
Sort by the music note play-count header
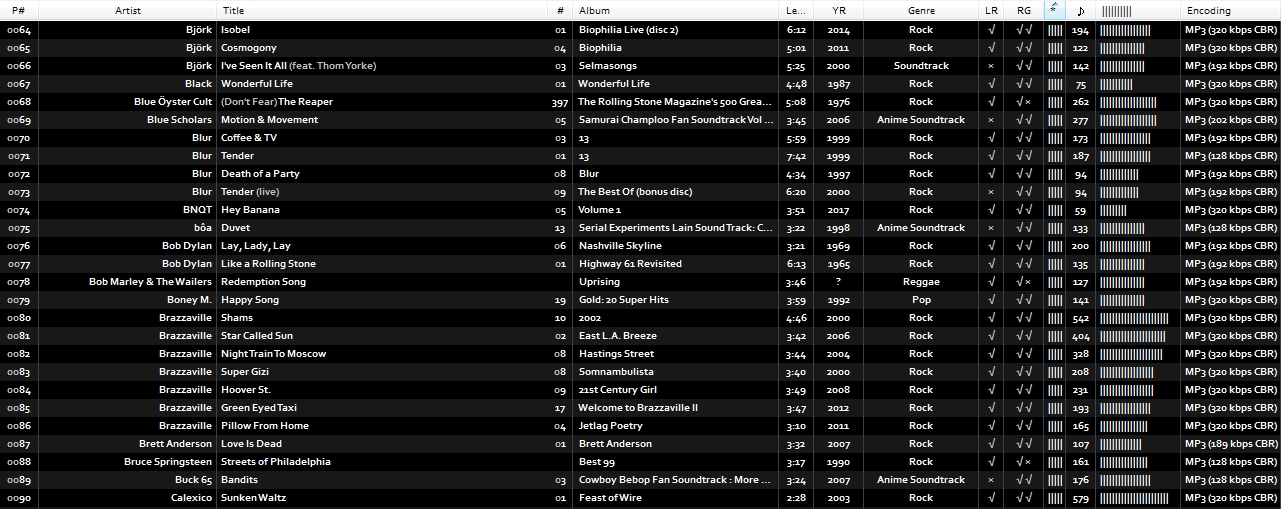(1080, 10)
